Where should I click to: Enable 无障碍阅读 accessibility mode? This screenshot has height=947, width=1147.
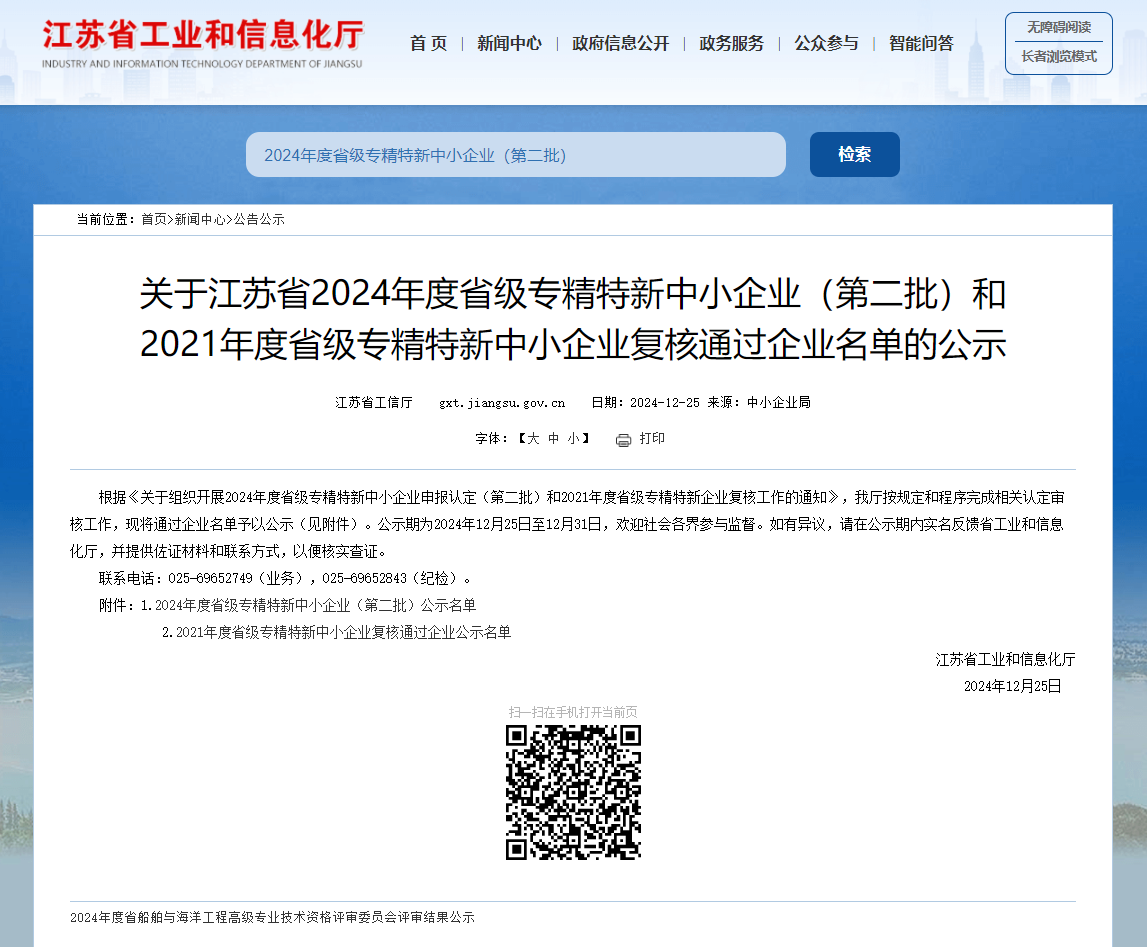1058,27
